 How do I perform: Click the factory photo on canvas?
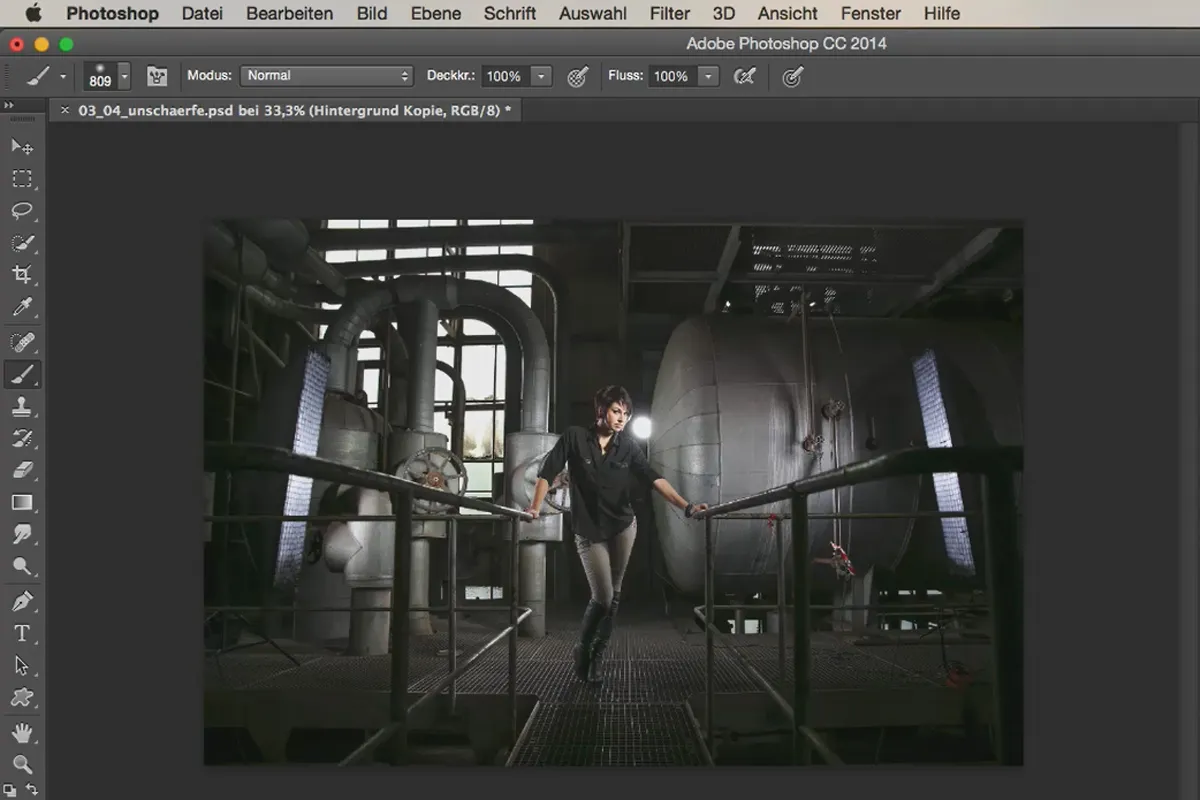[613, 493]
